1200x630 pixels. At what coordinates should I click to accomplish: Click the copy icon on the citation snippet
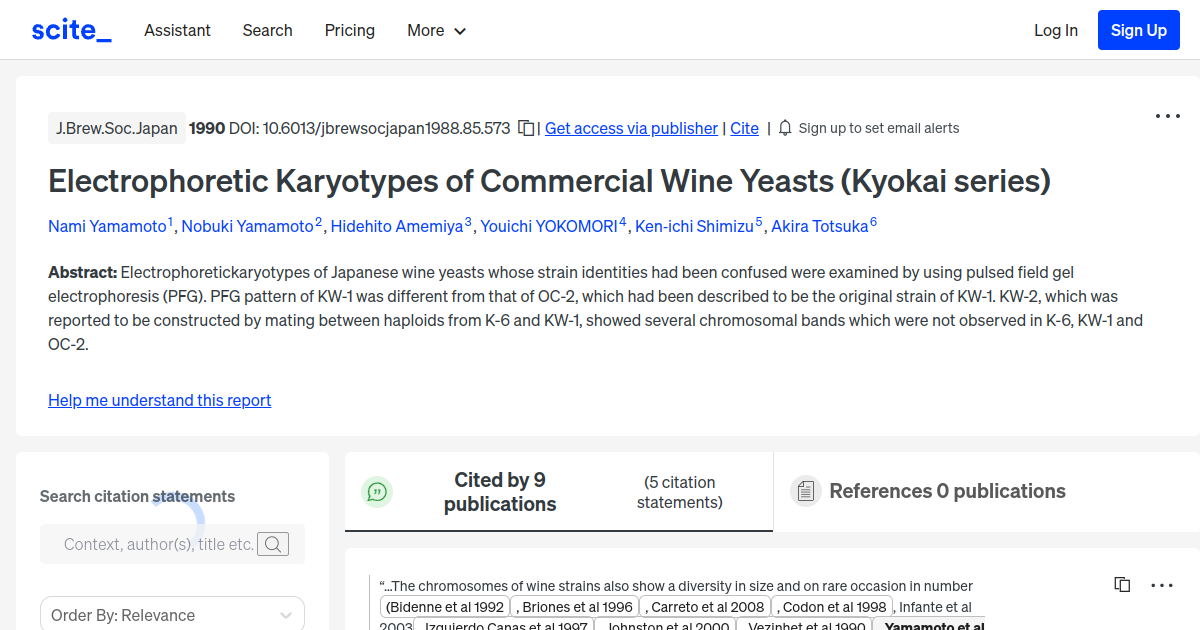pos(1121,584)
